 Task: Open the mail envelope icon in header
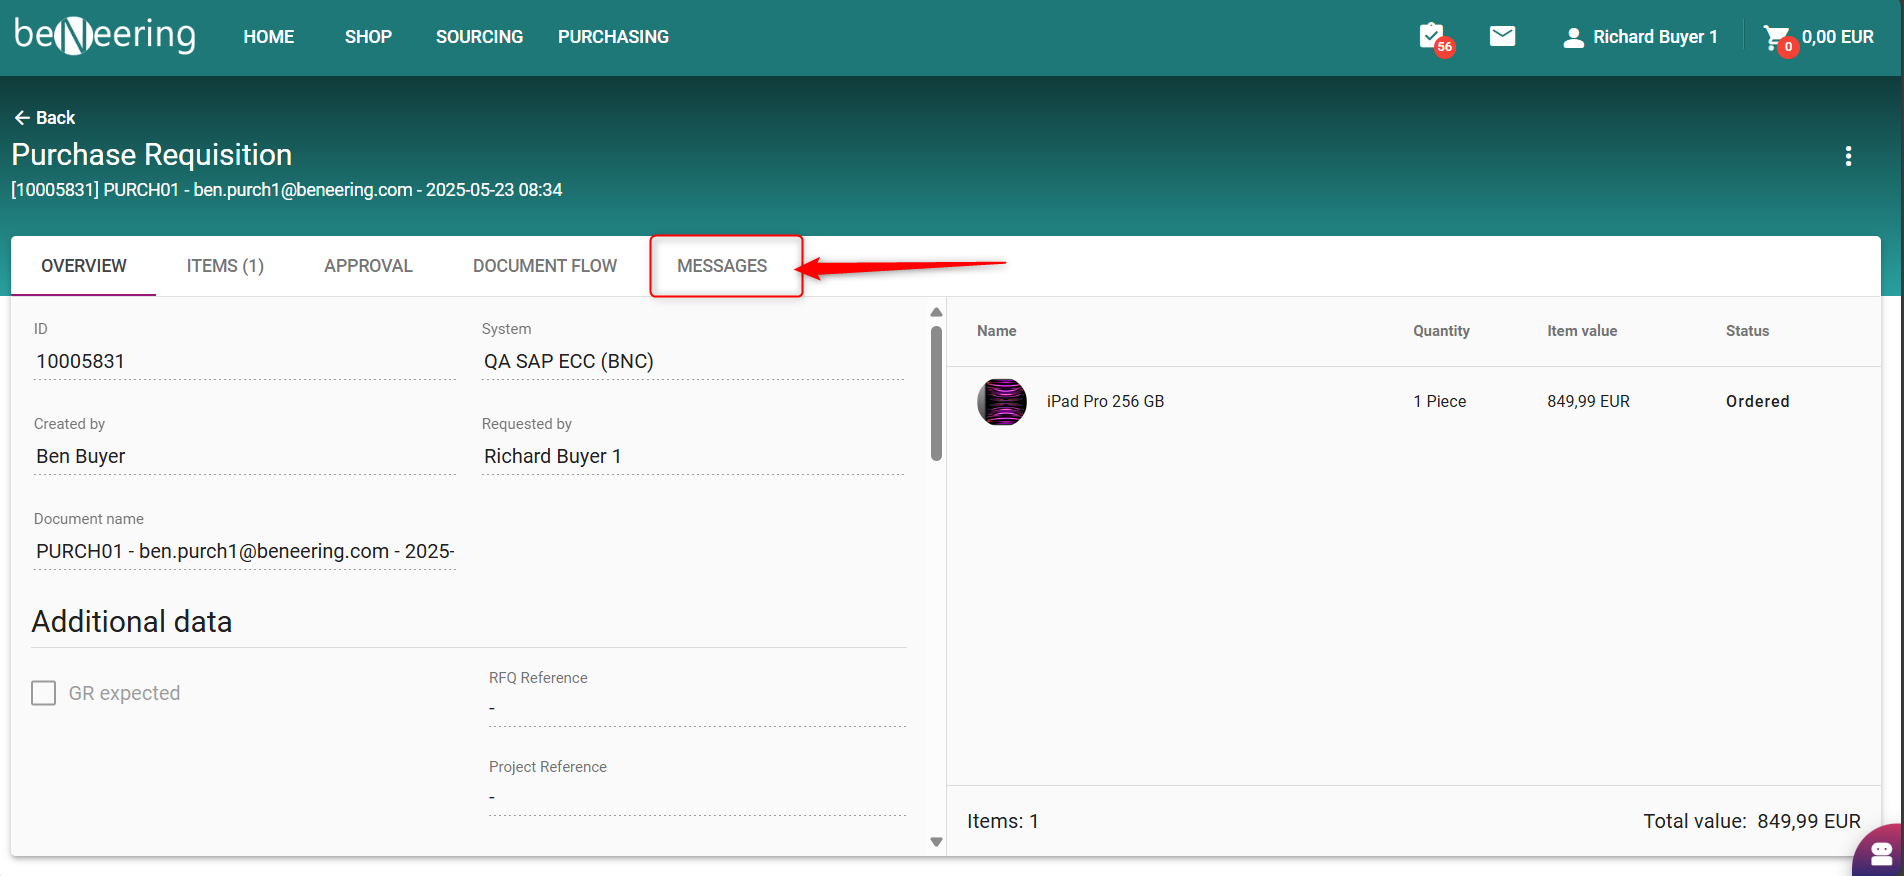[1502, 37]
